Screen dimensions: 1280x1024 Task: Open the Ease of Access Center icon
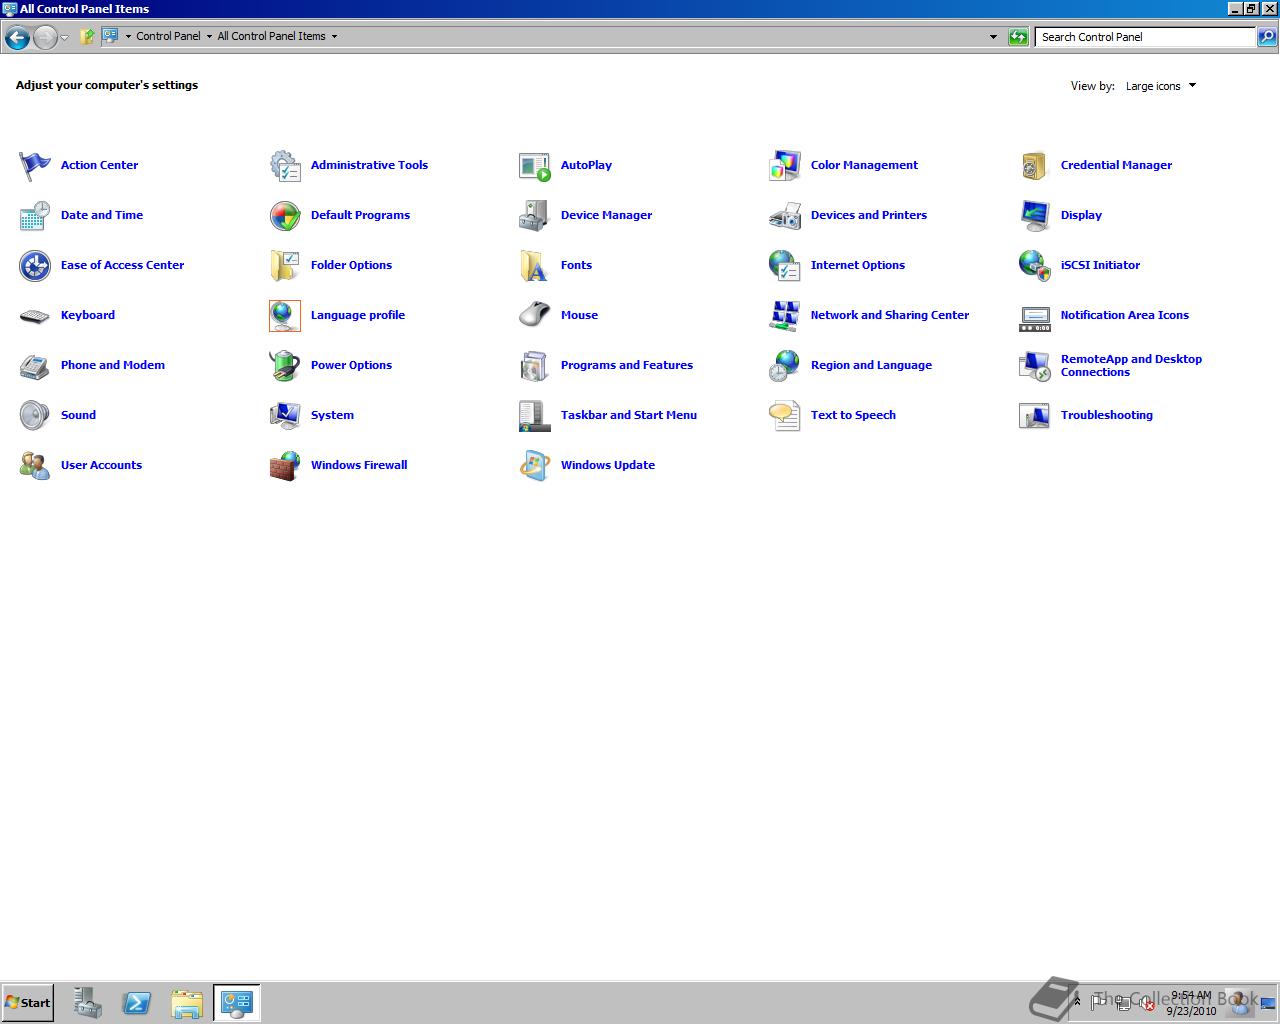(35, 266)
